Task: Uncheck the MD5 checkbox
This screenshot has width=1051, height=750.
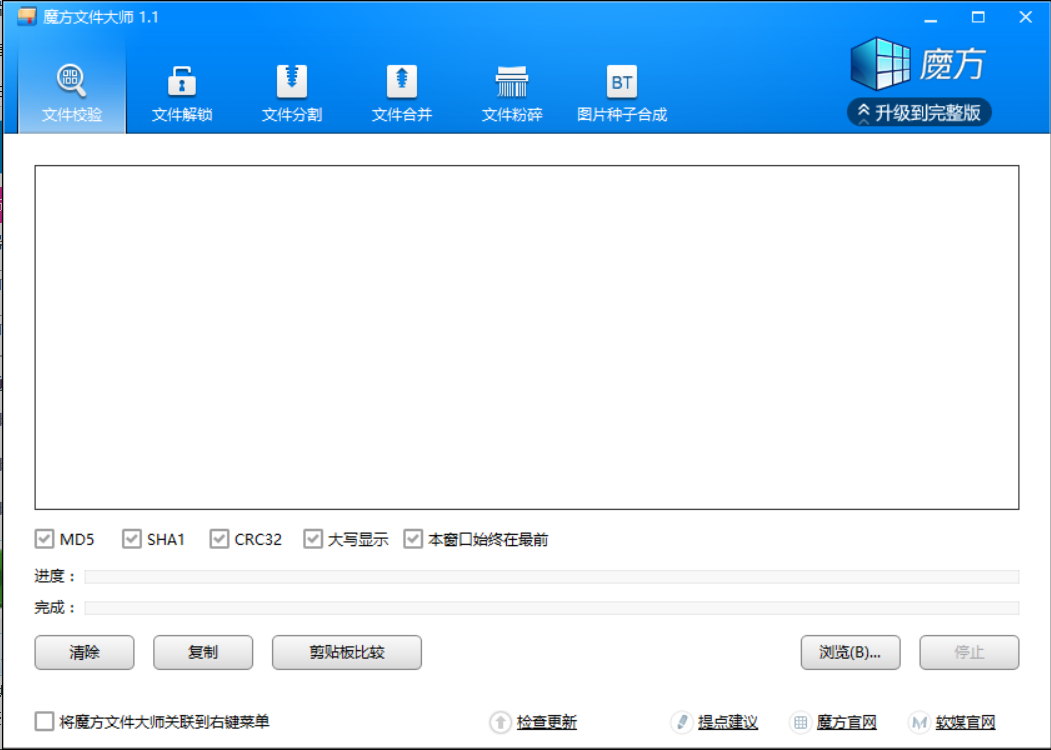Action: click(44, 539)
